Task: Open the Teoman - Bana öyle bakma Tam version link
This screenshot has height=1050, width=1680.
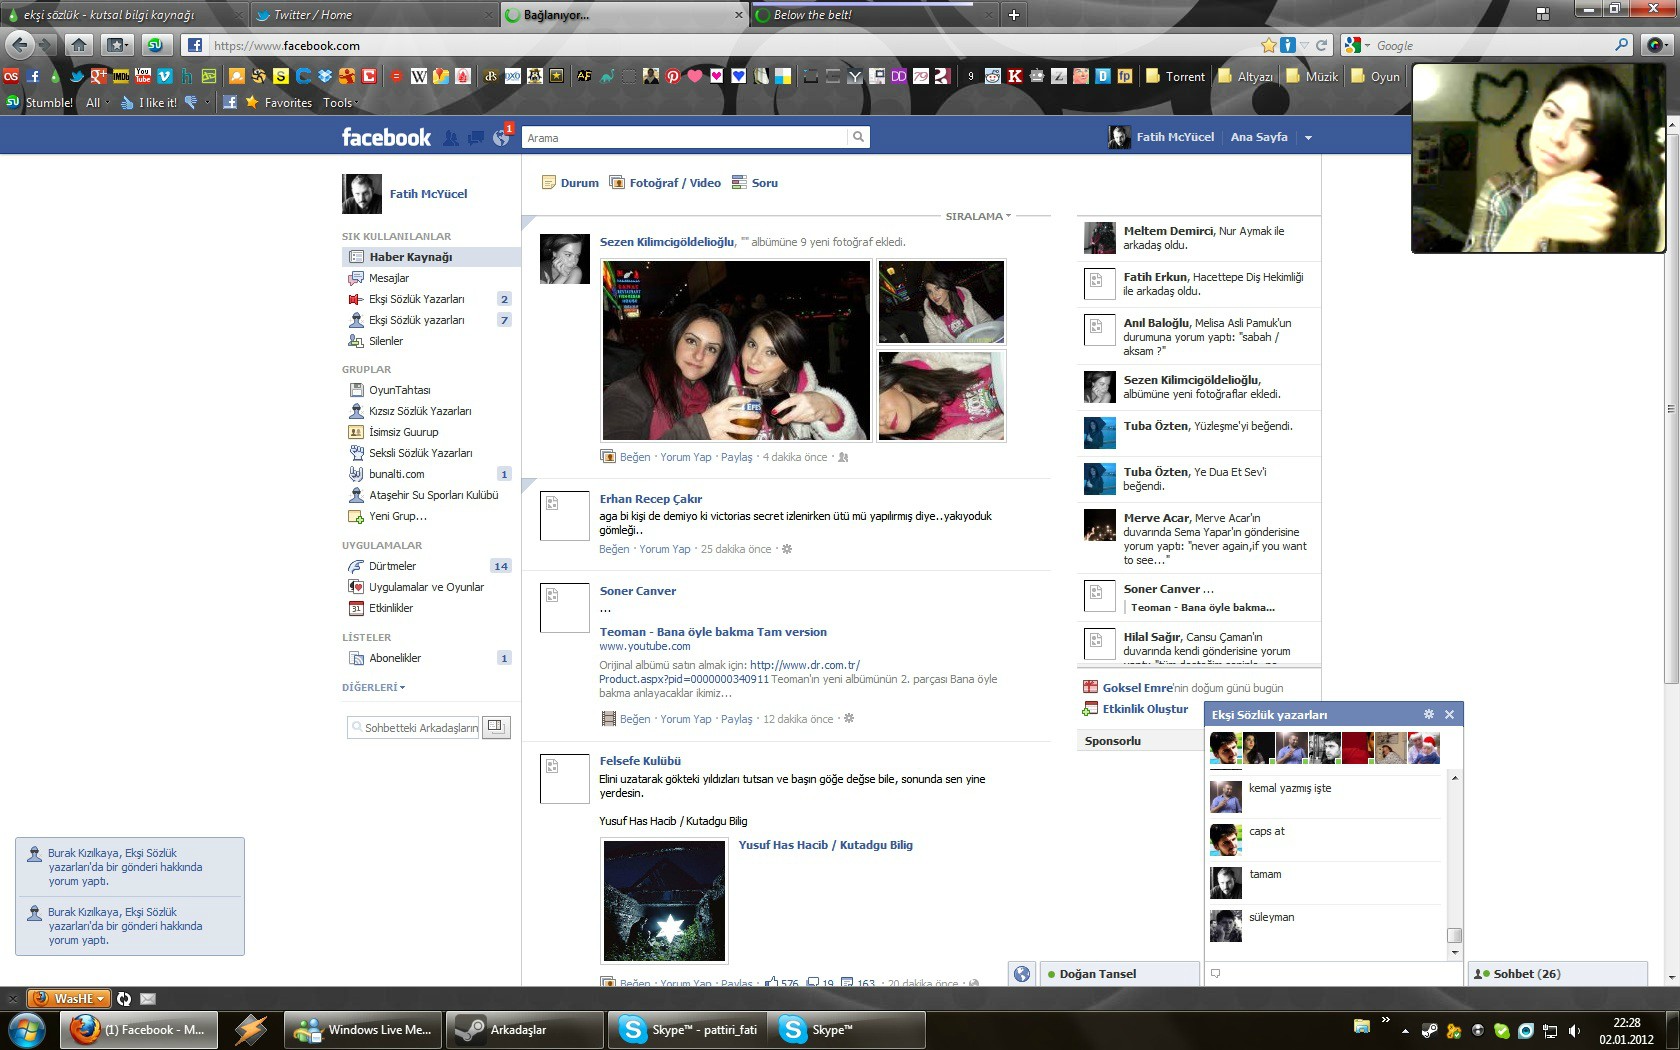Action: (x=713, y=632)
